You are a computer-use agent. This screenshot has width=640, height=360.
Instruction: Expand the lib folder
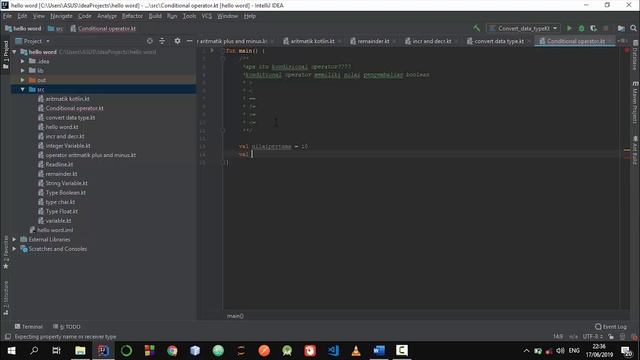(23, 71)
